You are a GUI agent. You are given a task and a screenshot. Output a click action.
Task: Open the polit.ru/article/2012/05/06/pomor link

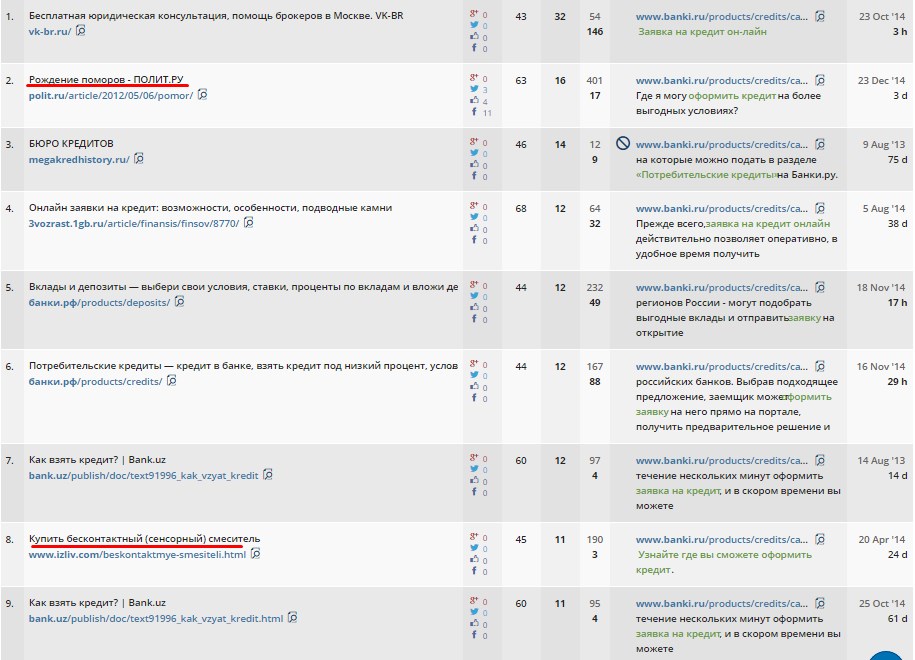coord(111,95)
